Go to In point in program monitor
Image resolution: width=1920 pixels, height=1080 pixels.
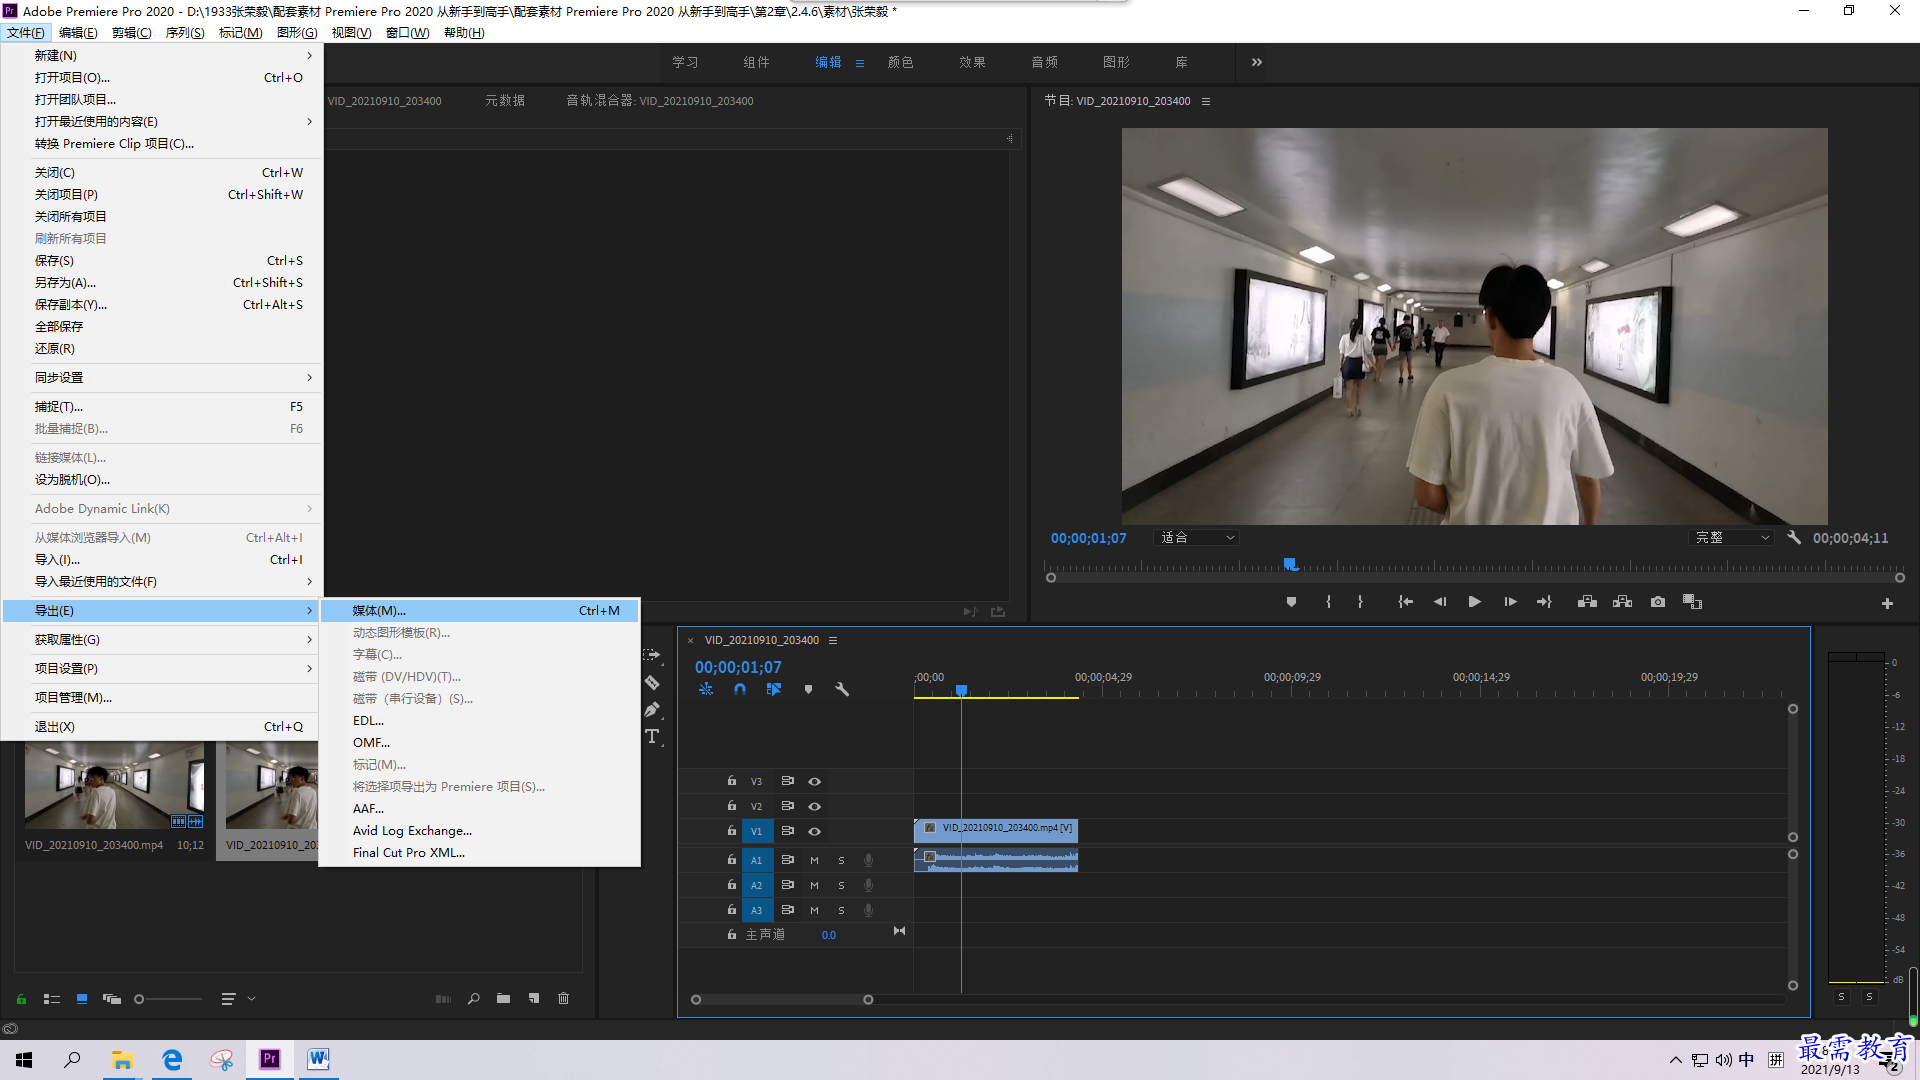(x=1405, y=602)
